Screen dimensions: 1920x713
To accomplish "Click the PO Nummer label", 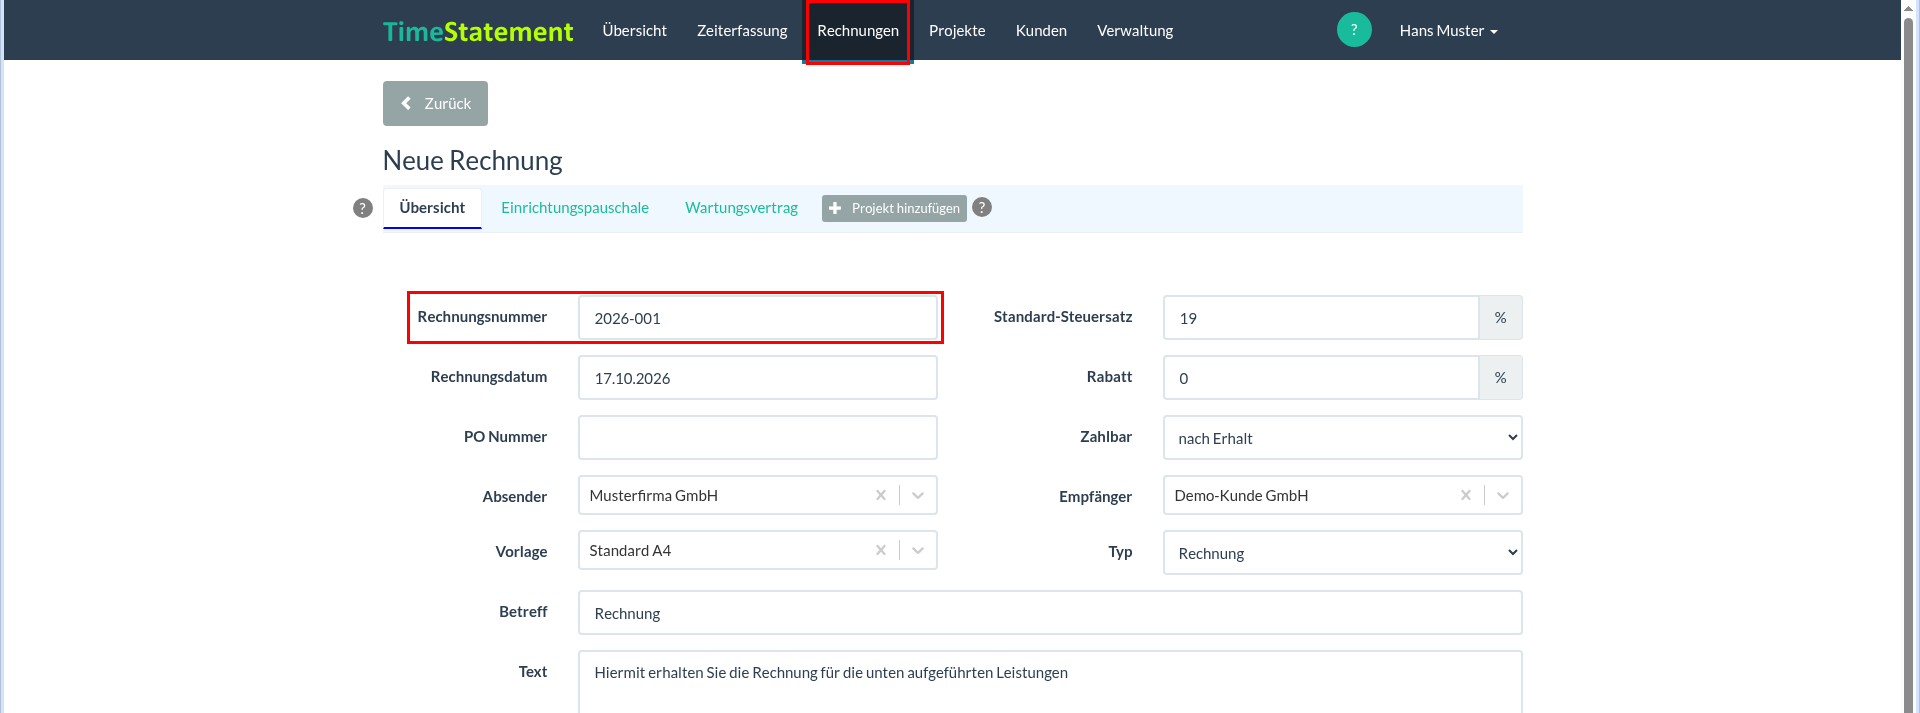I will pyautogui.click(x=505, y=437).
